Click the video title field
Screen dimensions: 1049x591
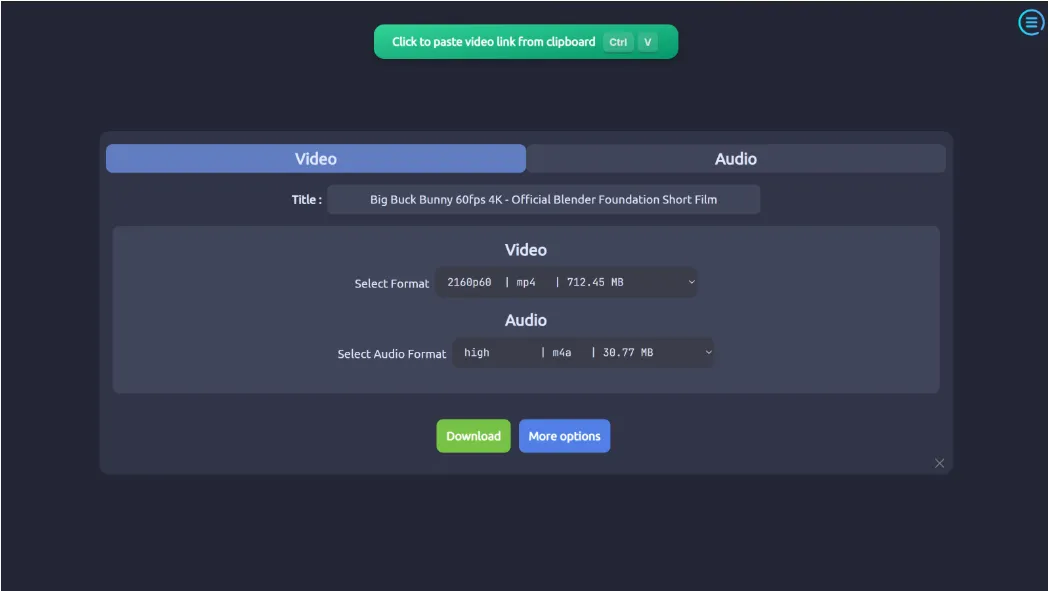[x=543, y=199]
